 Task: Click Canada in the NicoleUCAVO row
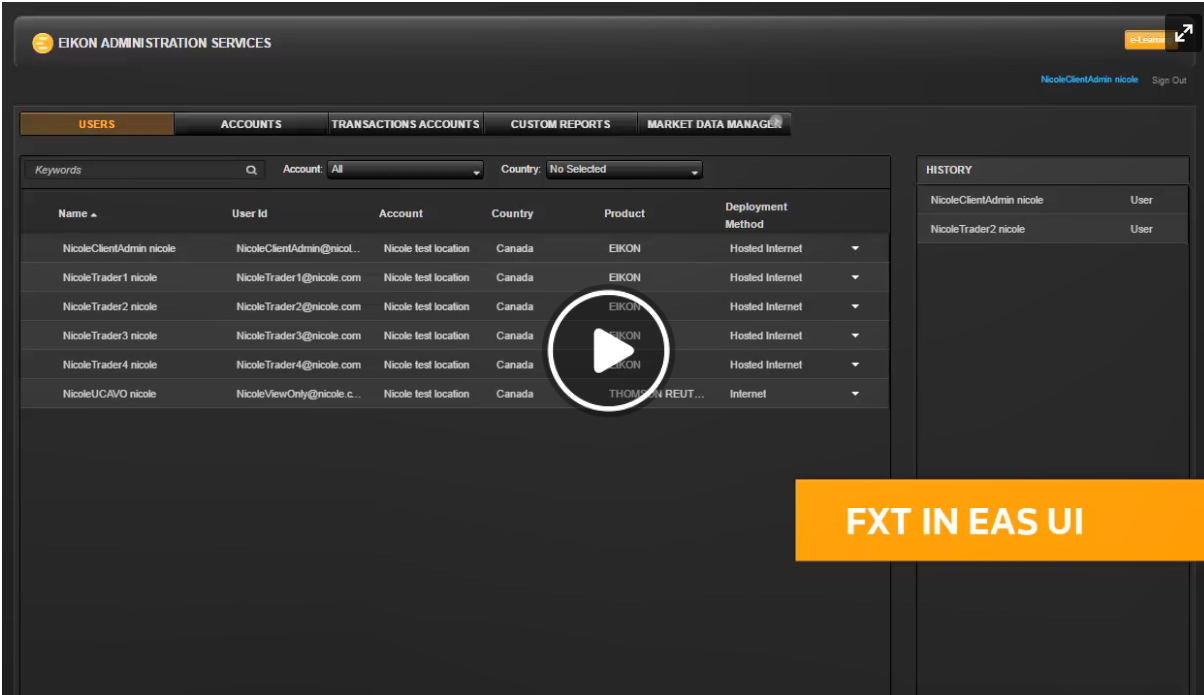click(x=515, y=393)
